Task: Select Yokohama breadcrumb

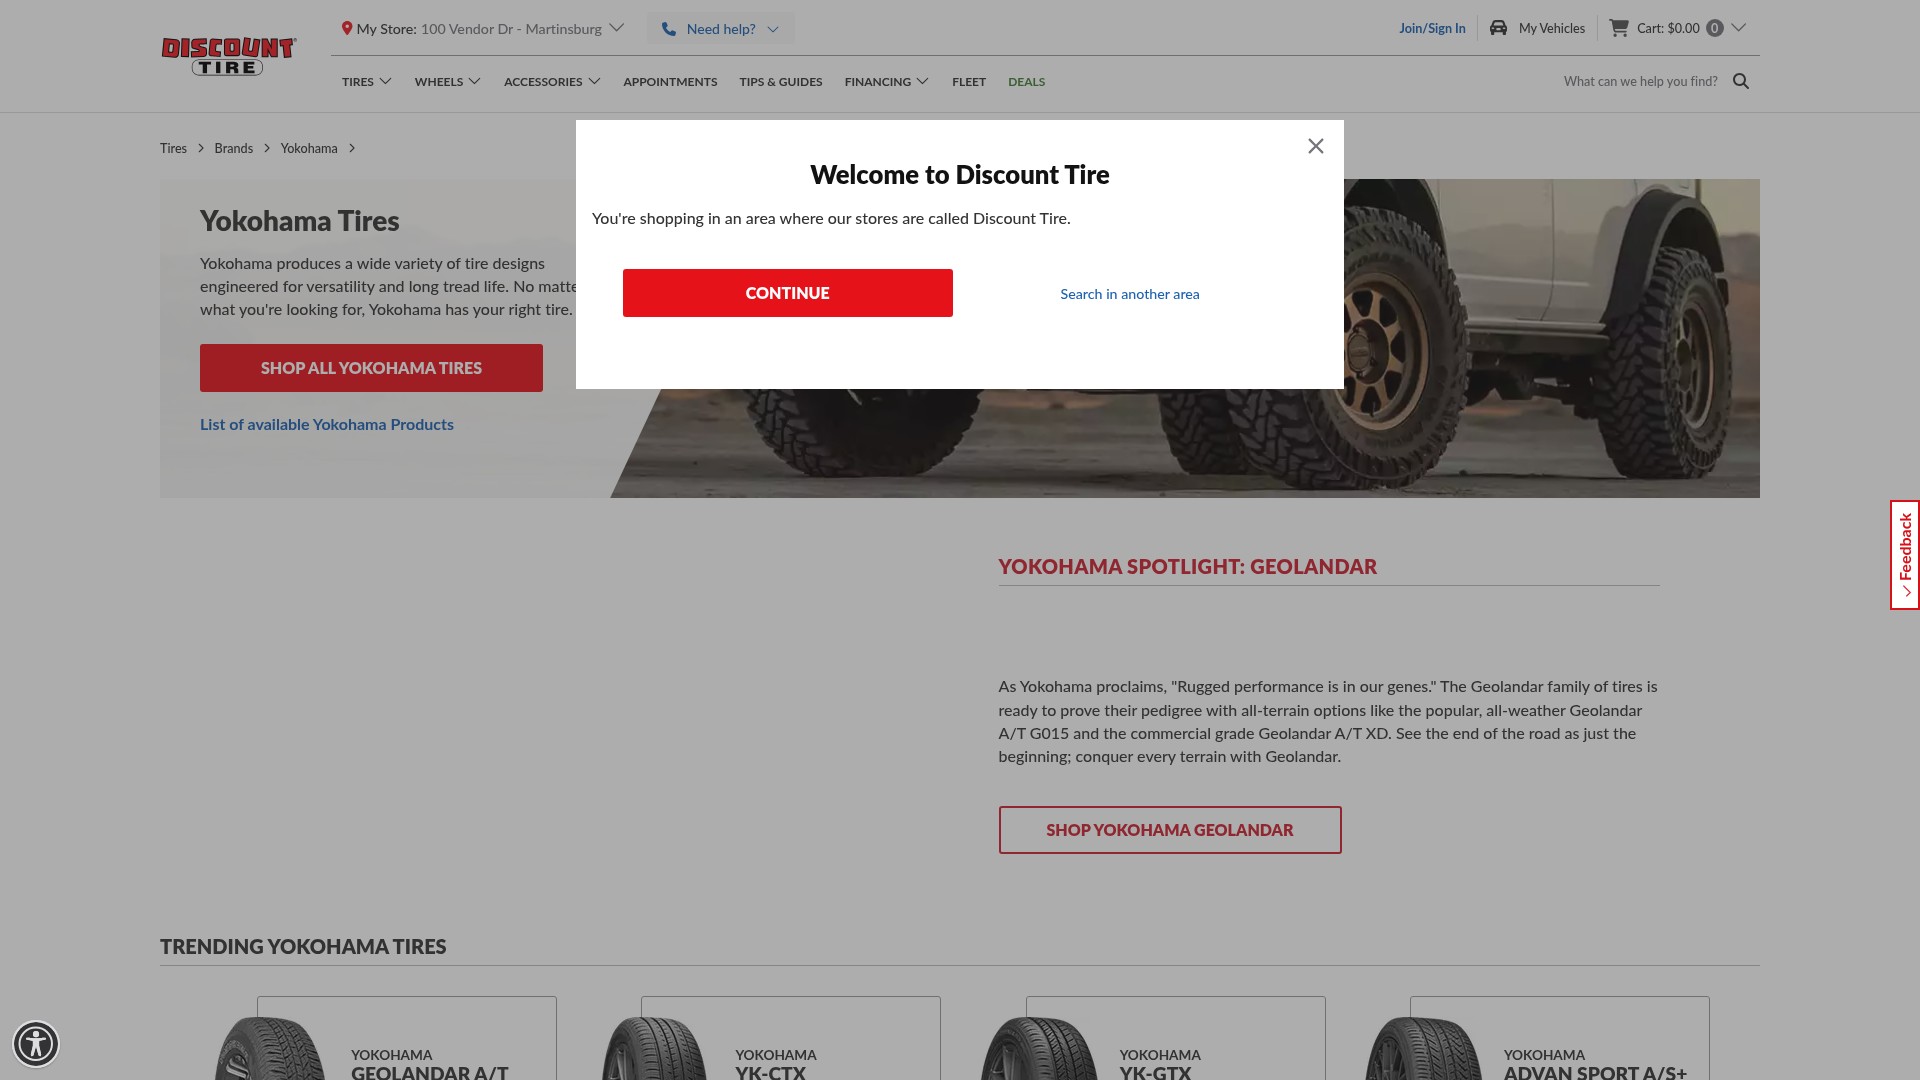Action: pos(308,148)
